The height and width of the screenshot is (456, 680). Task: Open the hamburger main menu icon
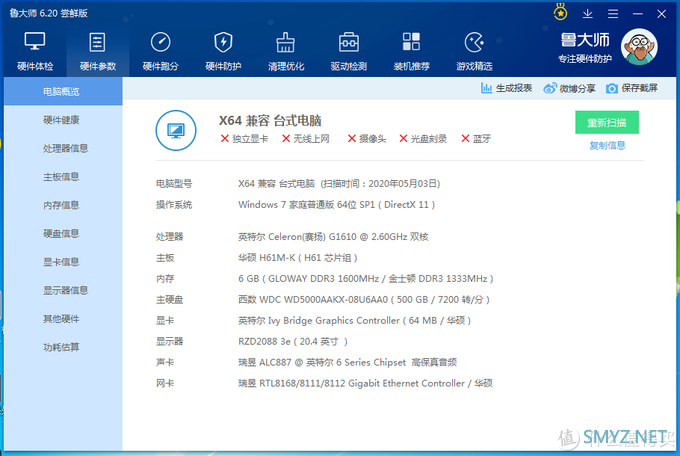click(613, 14)
